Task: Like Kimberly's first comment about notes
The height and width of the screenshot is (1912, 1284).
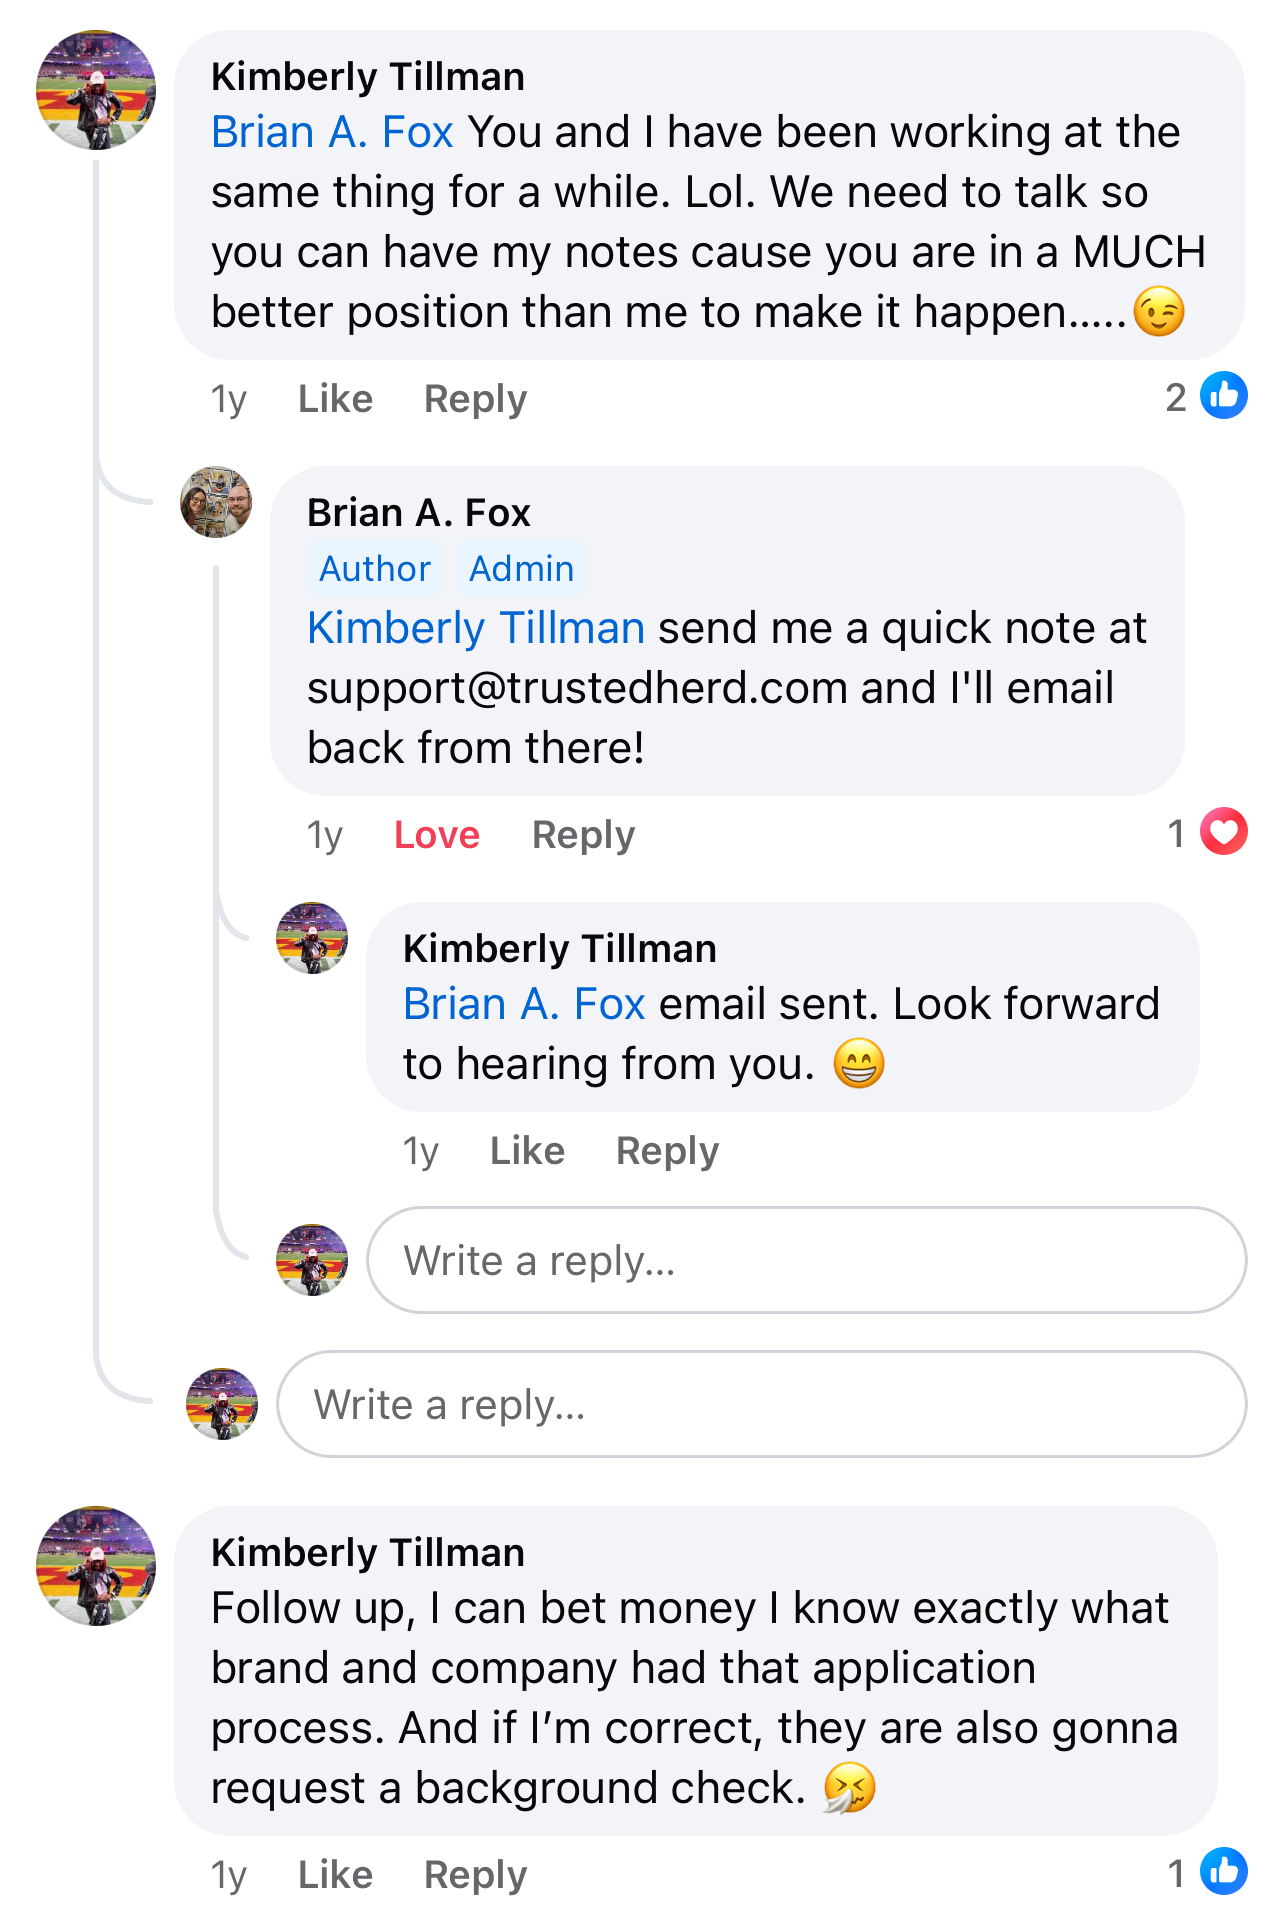Action: pyautogui.click(x=335, y=399)
